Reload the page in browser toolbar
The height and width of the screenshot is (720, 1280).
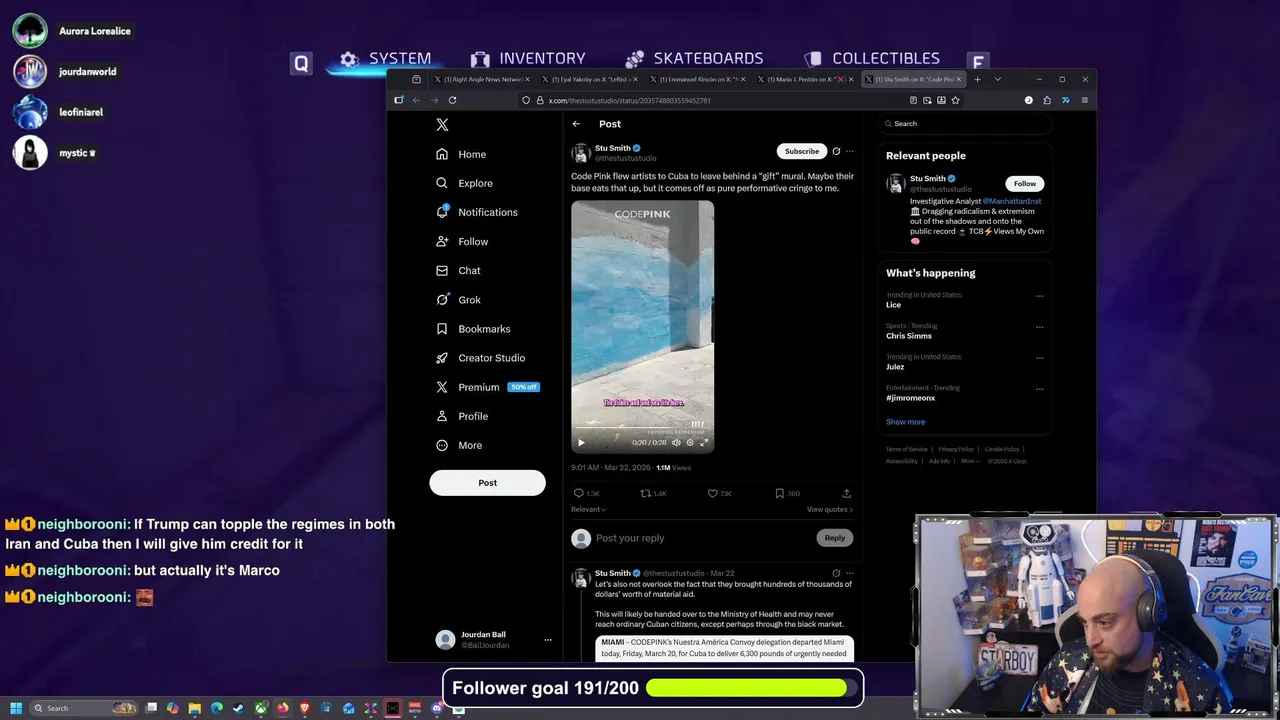click(x=452, y=100)
